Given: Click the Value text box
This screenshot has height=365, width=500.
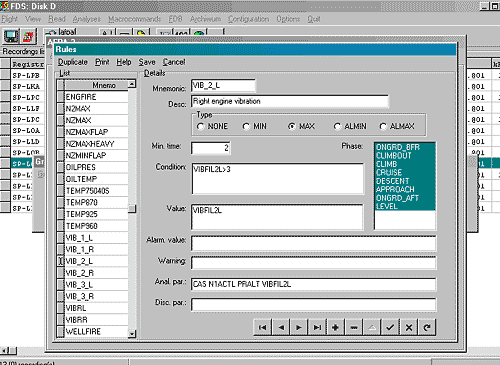Looking at the screenshot, I should [x=277, y=217].
